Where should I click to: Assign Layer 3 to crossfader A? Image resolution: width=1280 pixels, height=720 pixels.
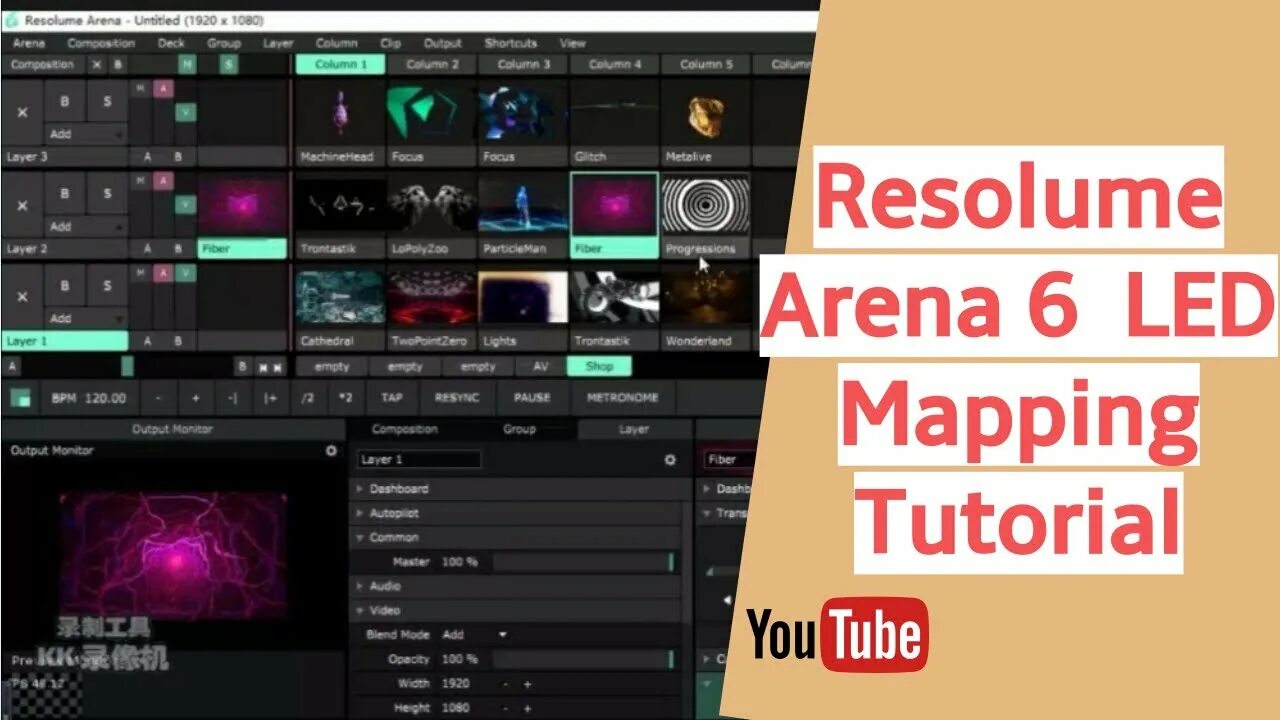coord(147,157)
